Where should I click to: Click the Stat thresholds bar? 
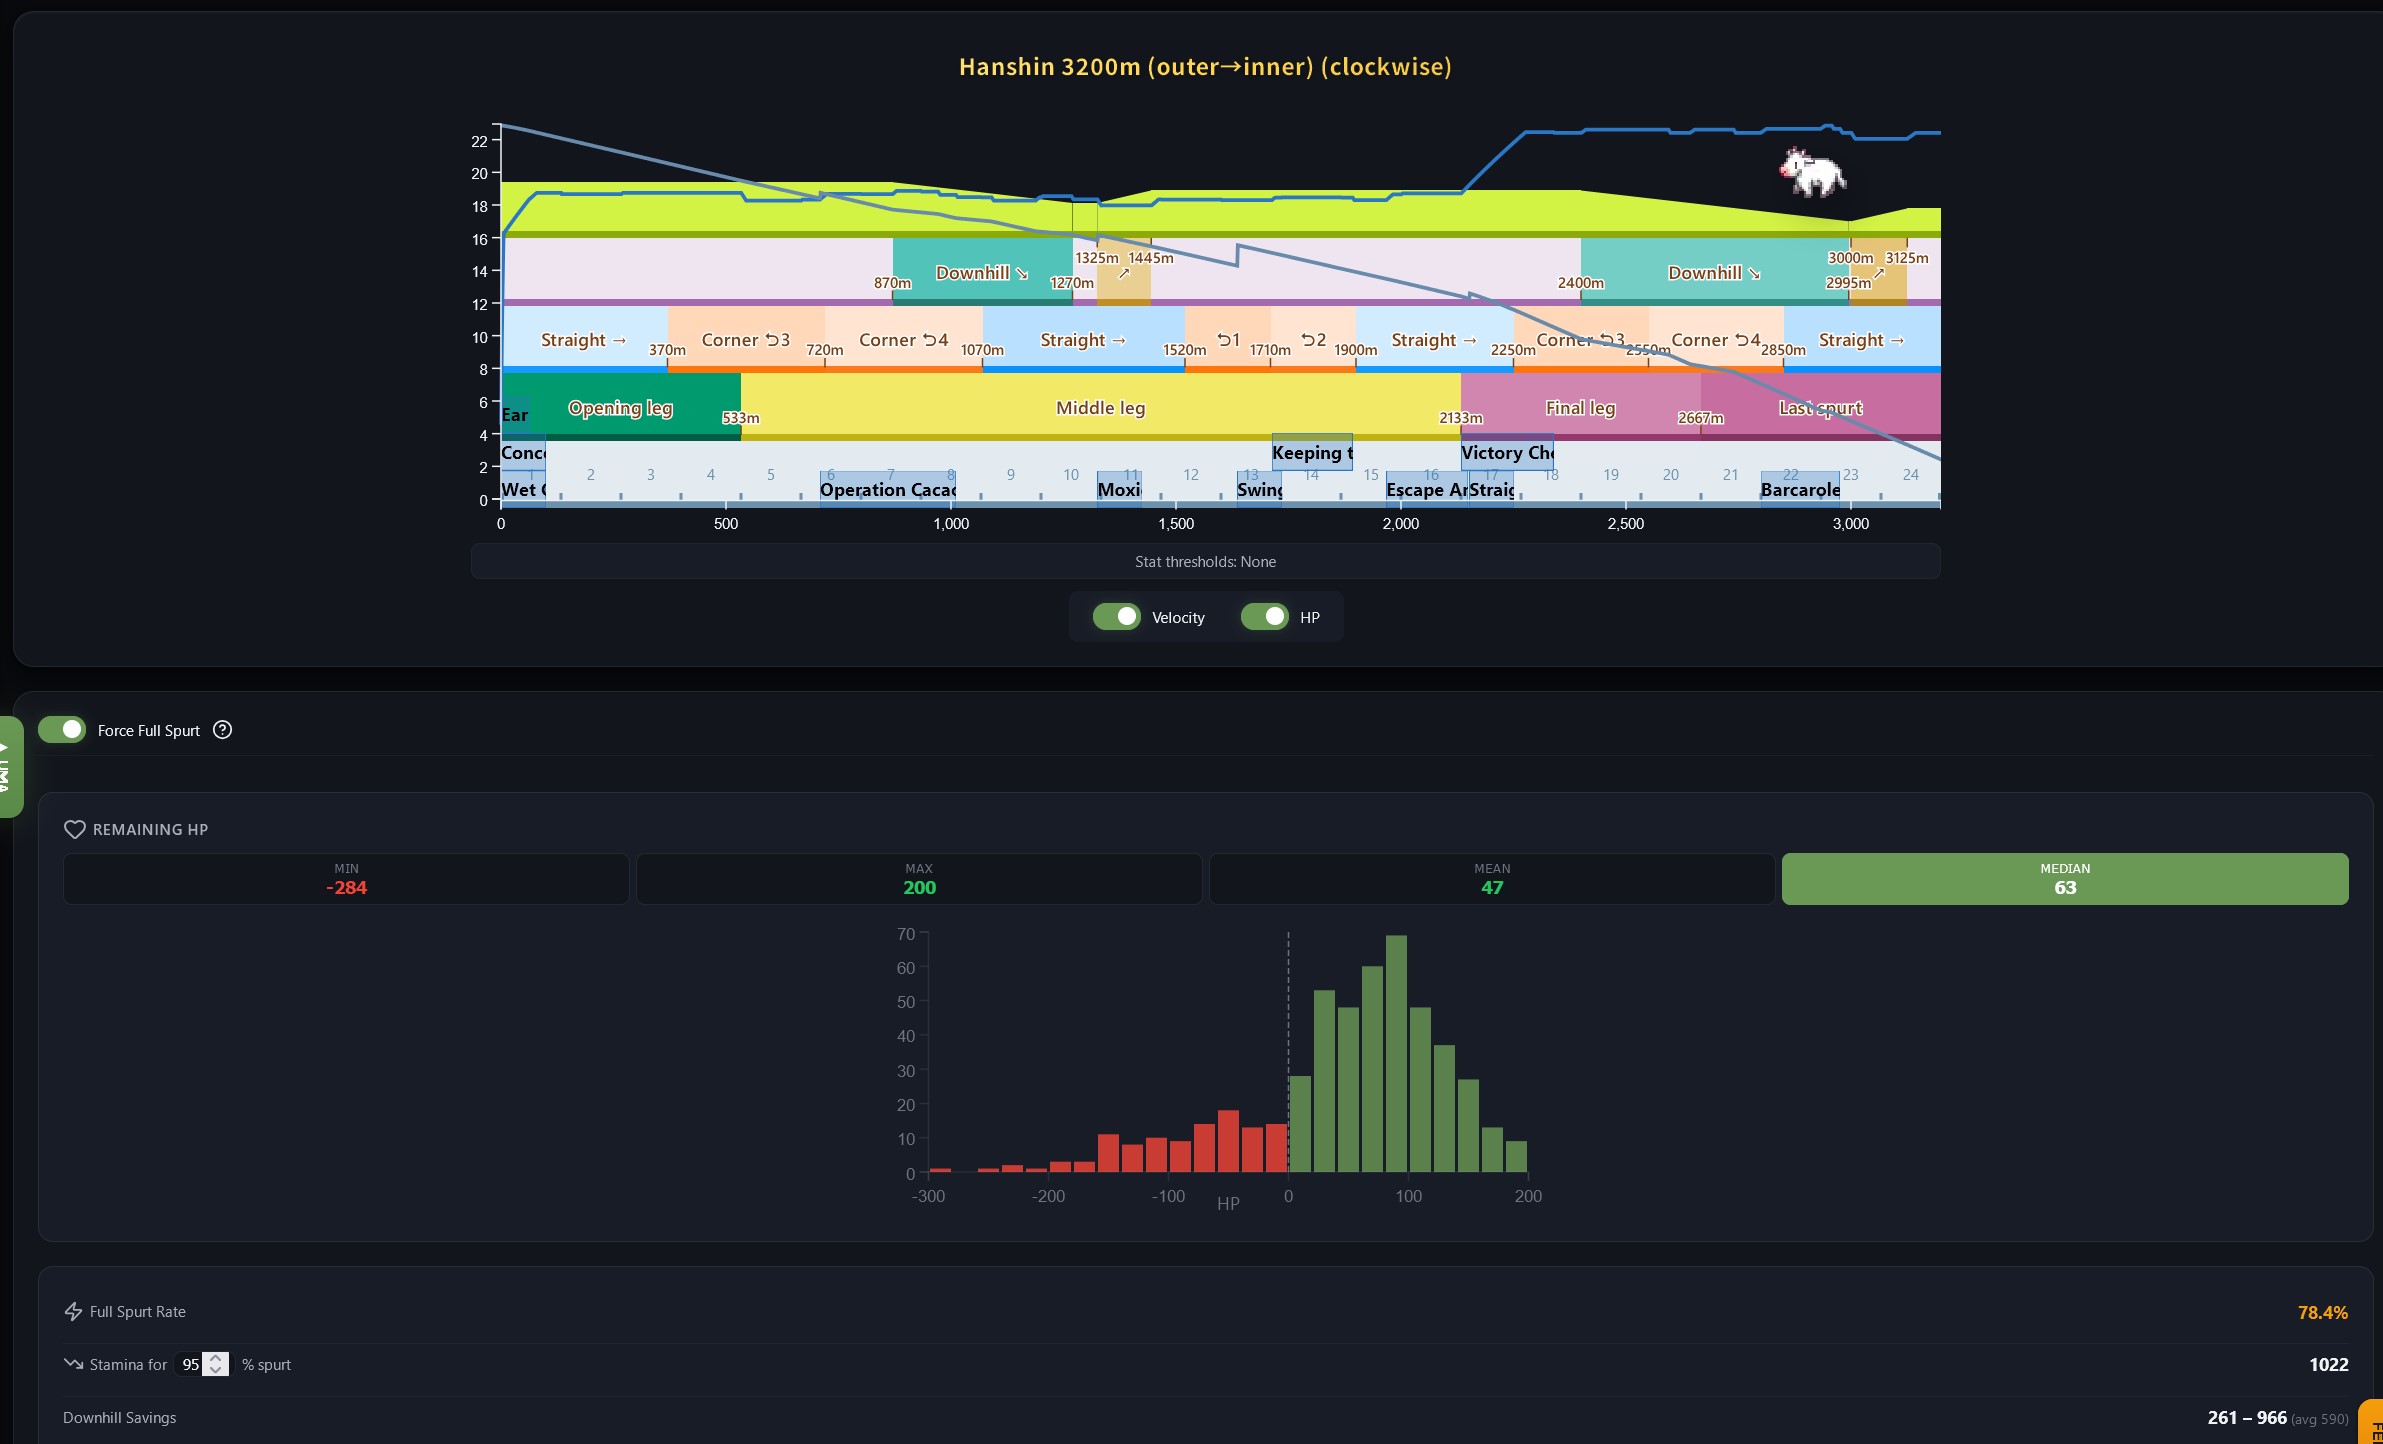pyautogui.click(x=1205, y=561)
